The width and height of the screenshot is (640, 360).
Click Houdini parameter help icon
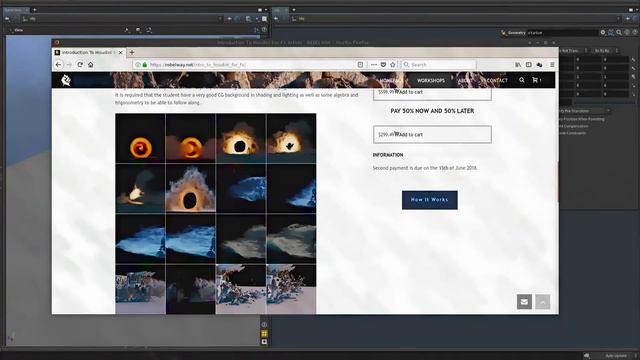point(635,32)
